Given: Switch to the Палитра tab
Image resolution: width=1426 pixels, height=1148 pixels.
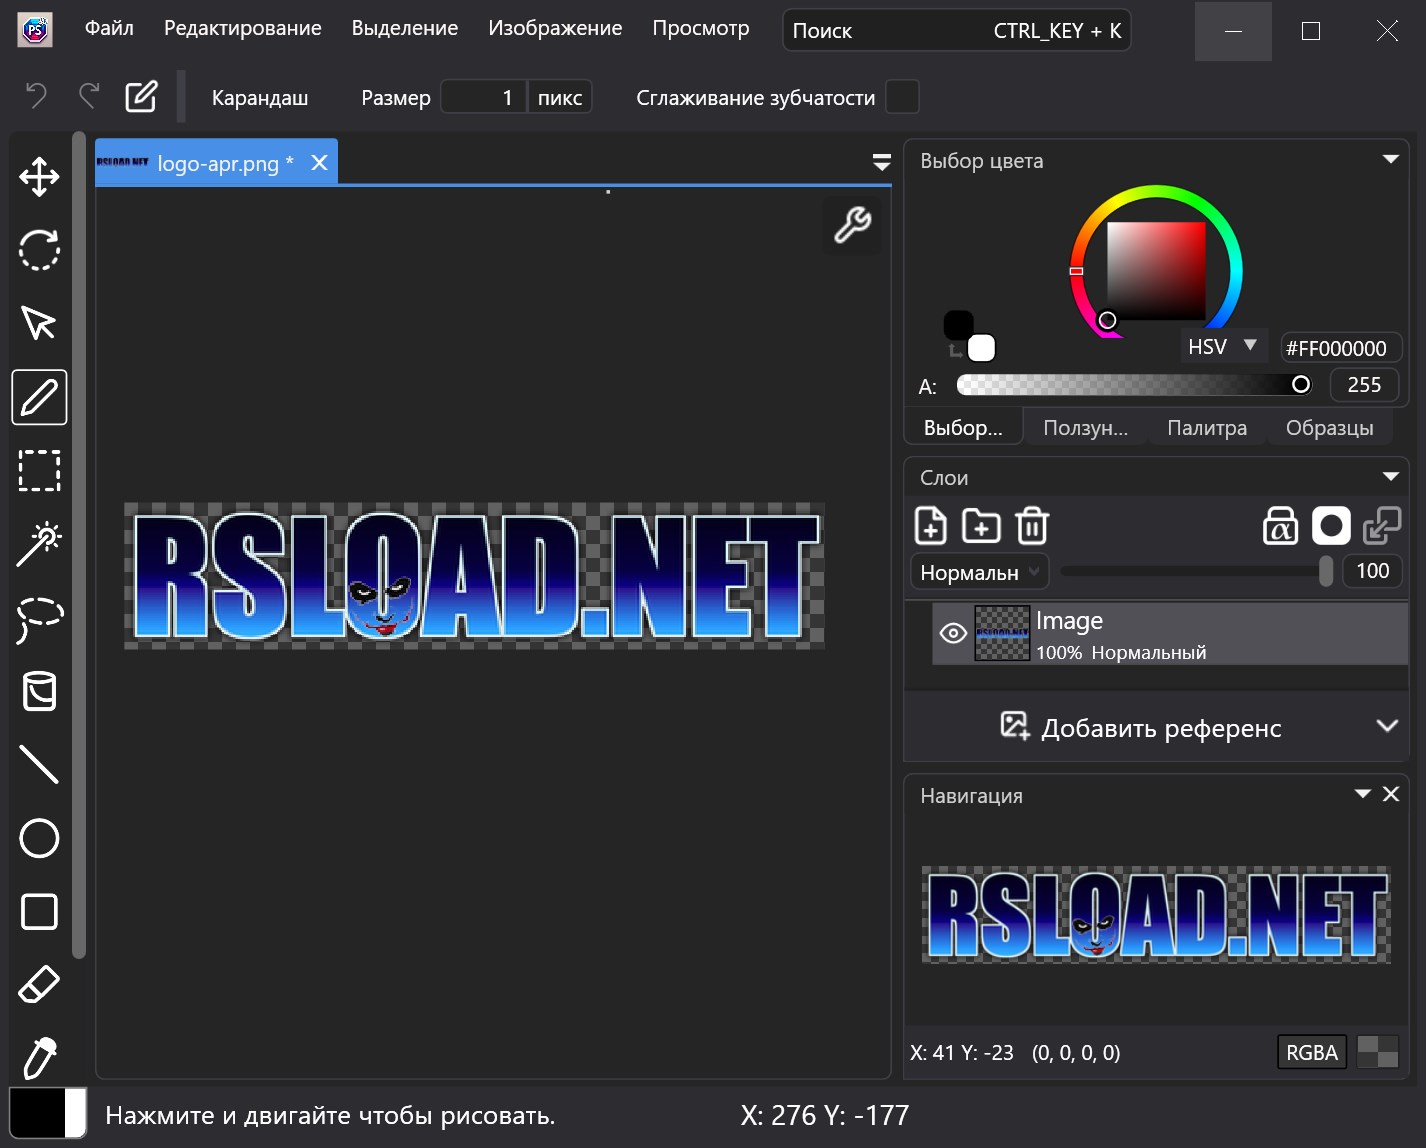Looking at the screenshot, I should [1207, 428].
